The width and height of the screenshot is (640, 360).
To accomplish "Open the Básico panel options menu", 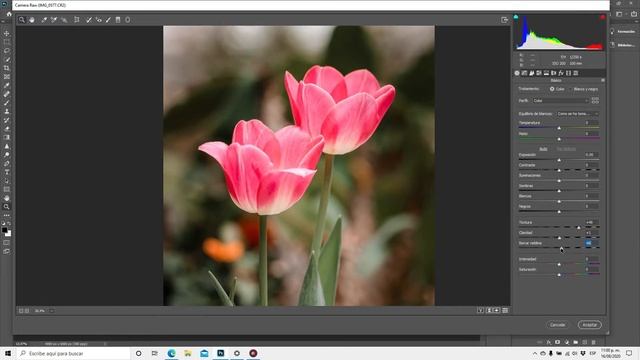I will 603,80.
